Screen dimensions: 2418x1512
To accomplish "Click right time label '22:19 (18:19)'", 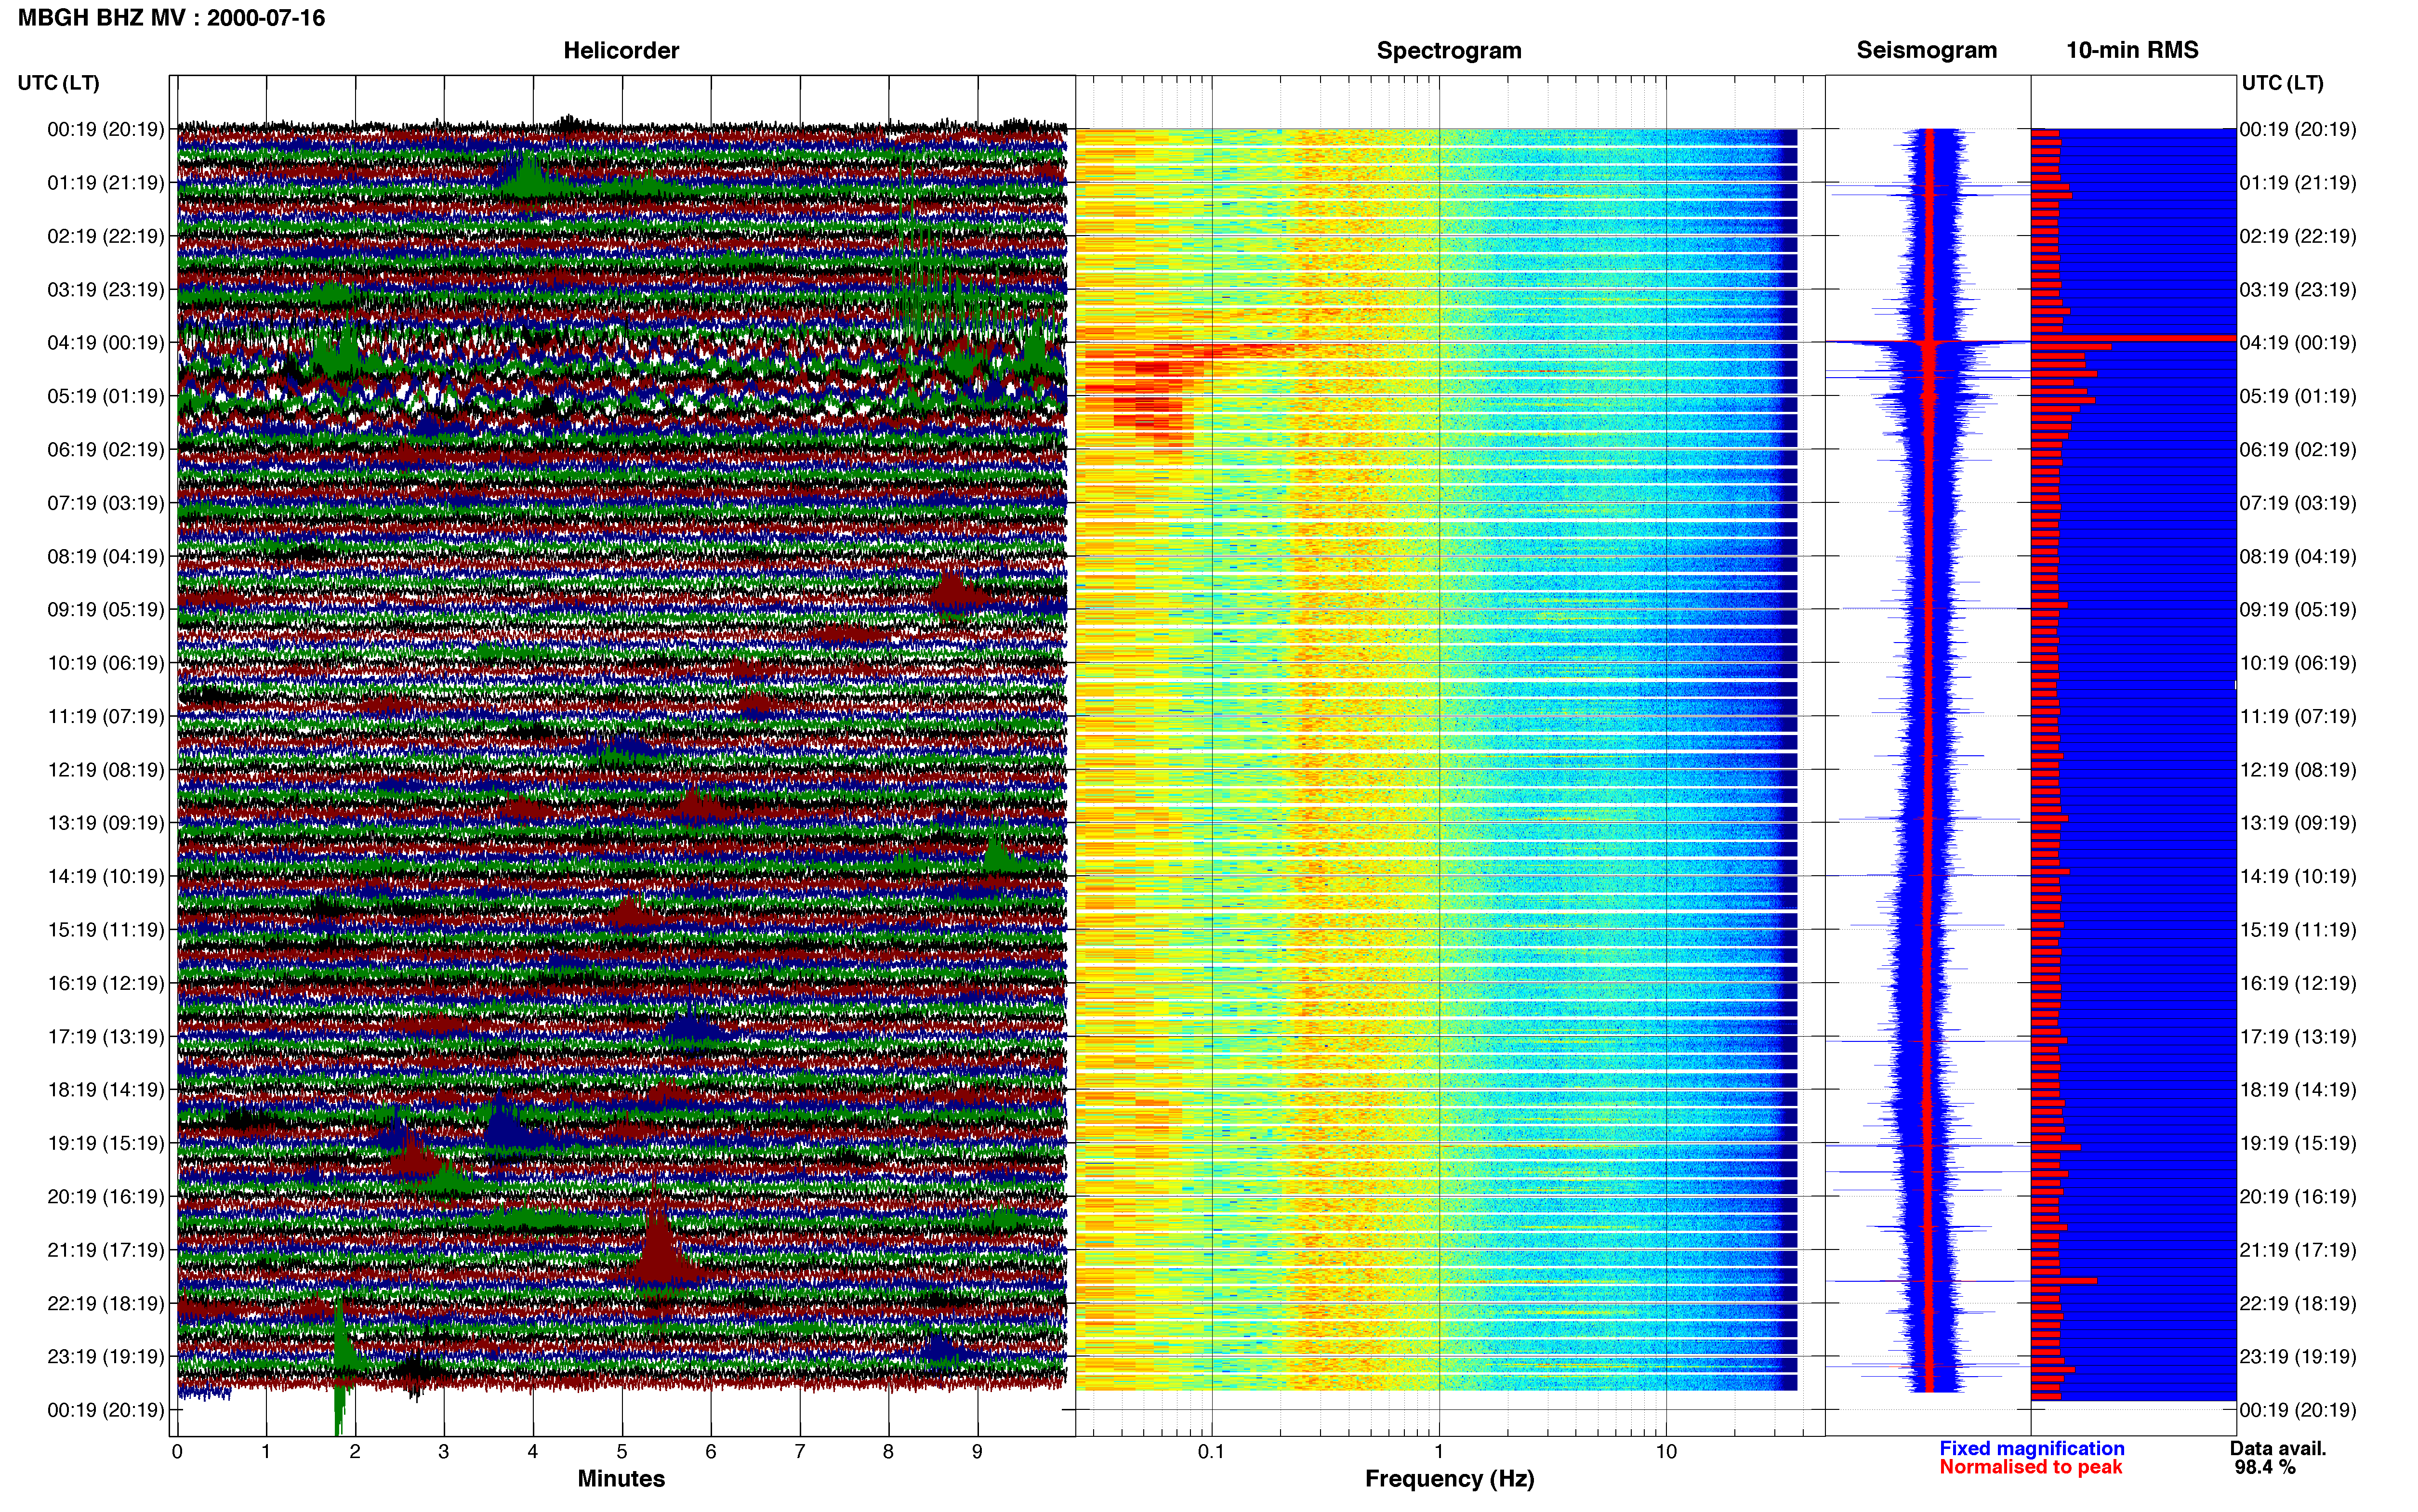I will coord(2298,1303).
